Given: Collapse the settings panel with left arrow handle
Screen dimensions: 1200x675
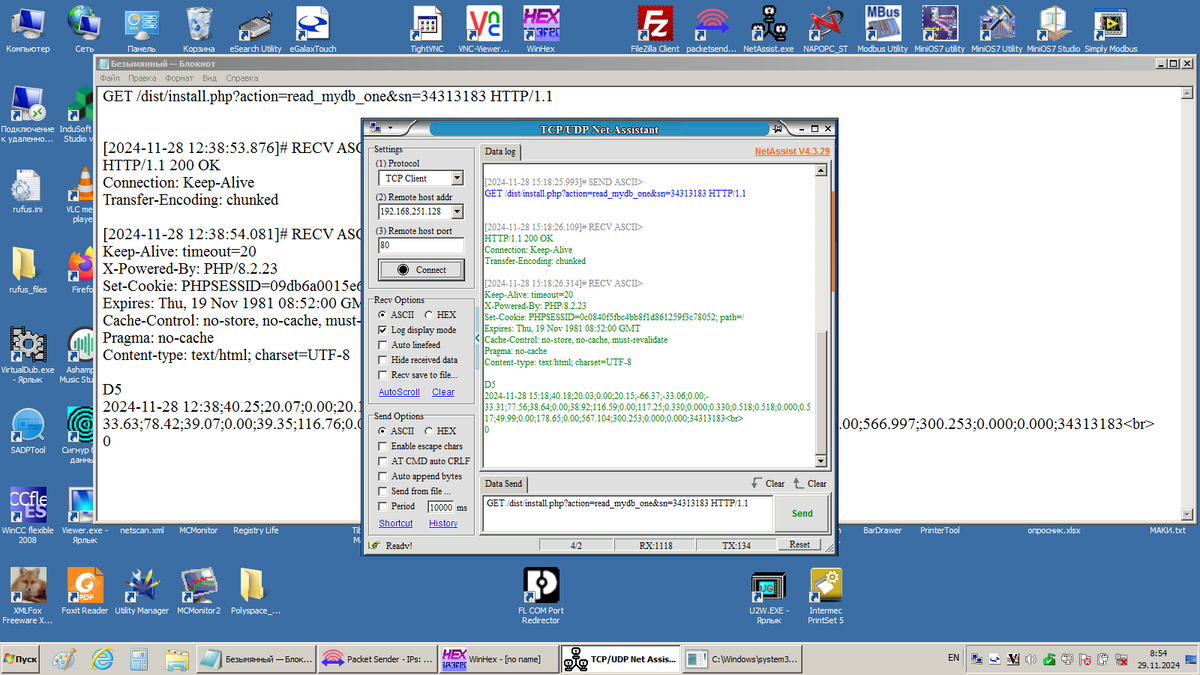Looking at the screenshot, I should coord(475,338).
